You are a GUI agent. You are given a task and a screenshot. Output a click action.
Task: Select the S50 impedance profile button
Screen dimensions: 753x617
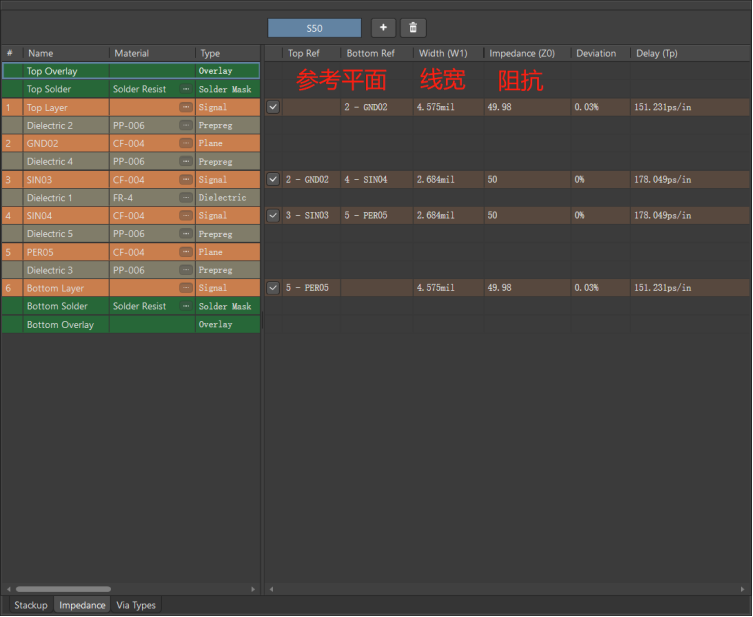[314, 28]
